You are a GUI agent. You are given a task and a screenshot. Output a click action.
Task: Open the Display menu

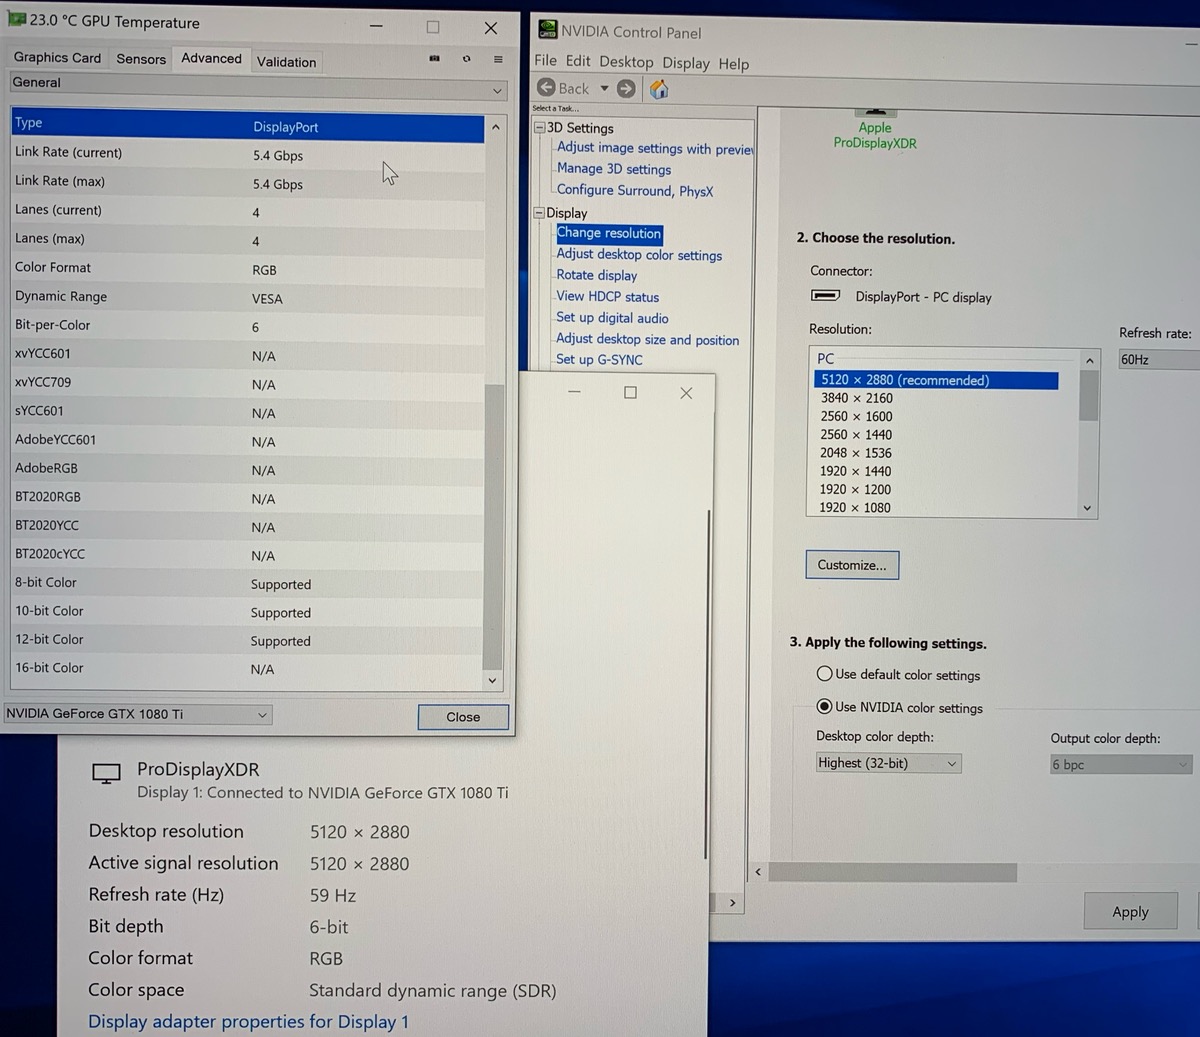coord(686,63)
